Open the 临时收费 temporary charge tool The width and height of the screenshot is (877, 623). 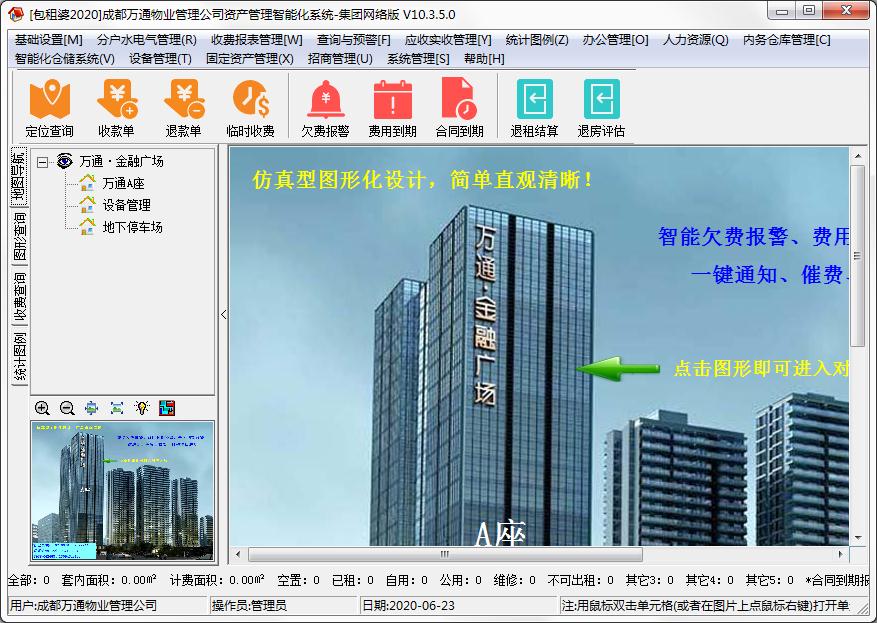pos(251,108)
